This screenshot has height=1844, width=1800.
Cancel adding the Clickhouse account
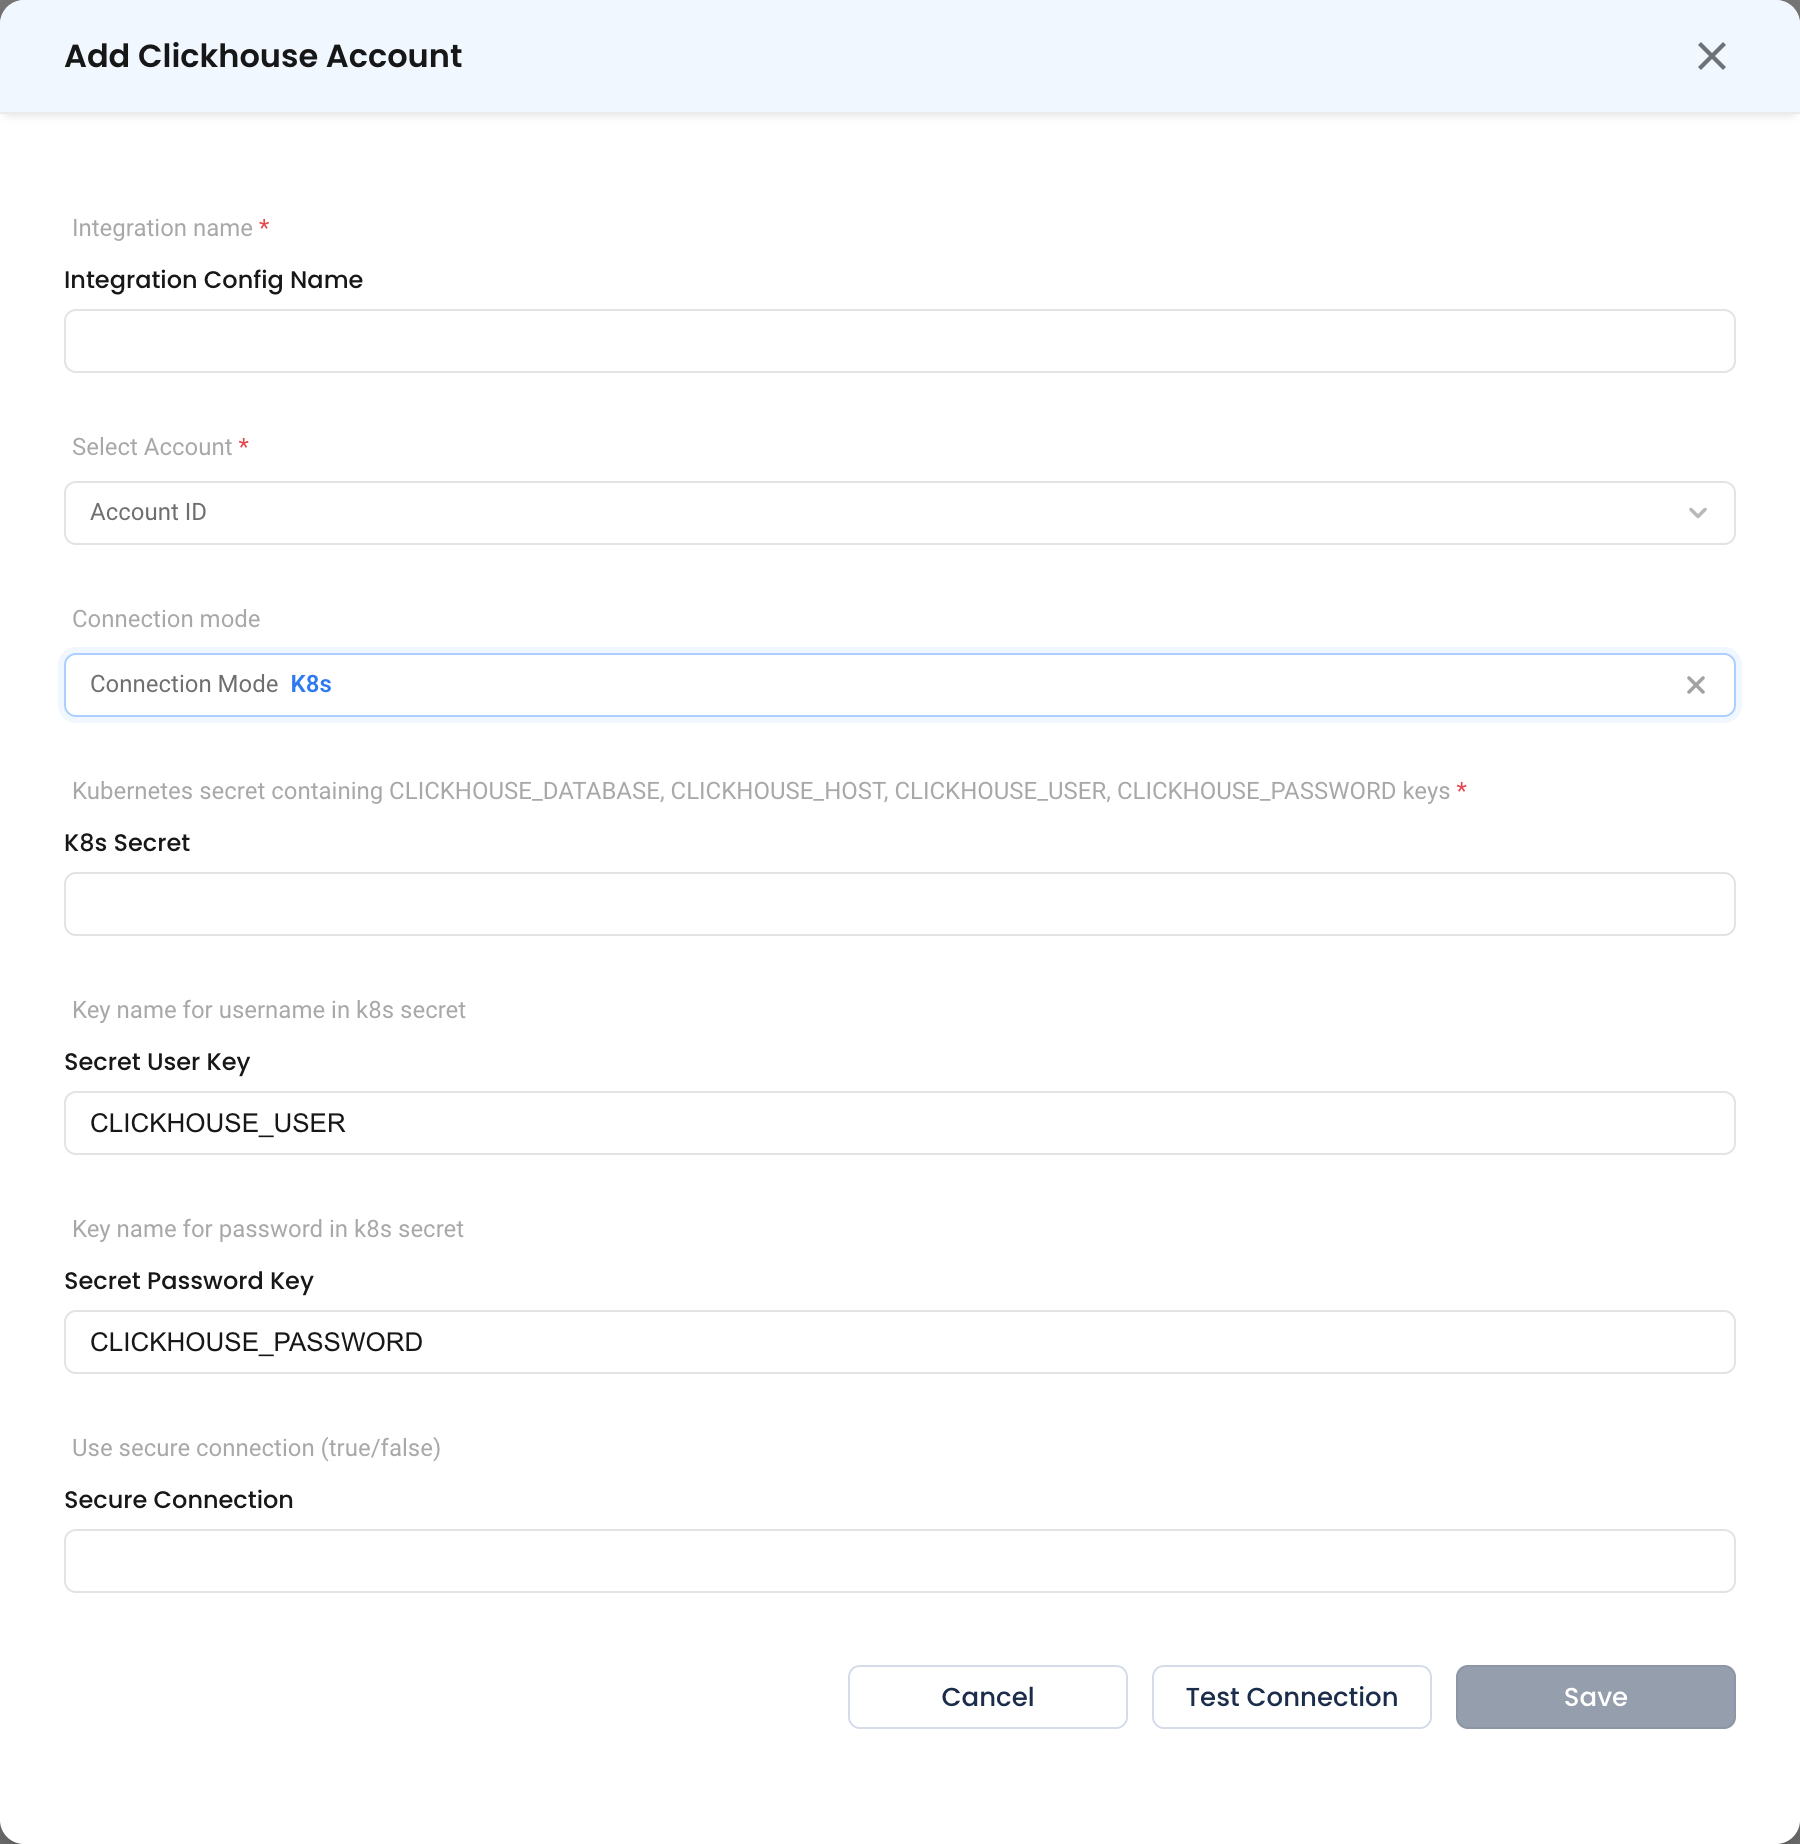tap(988, 1697)
